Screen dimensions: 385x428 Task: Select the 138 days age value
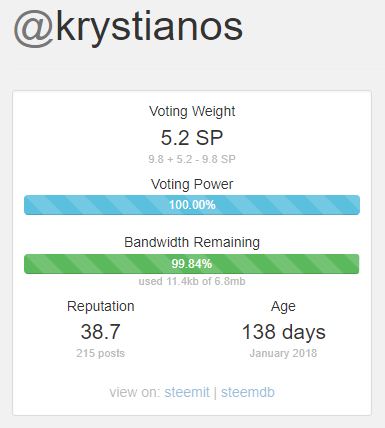click(x=283, y=332)
